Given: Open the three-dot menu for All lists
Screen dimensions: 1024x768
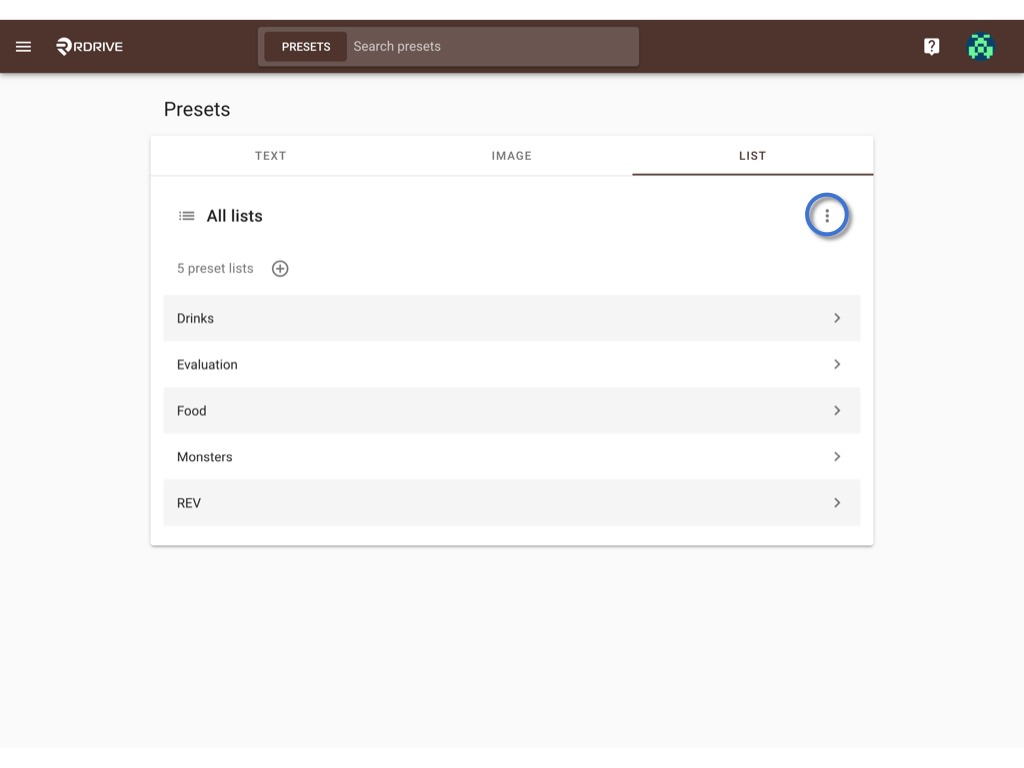Looking at the screenshot, I should (x=827, y=216).
